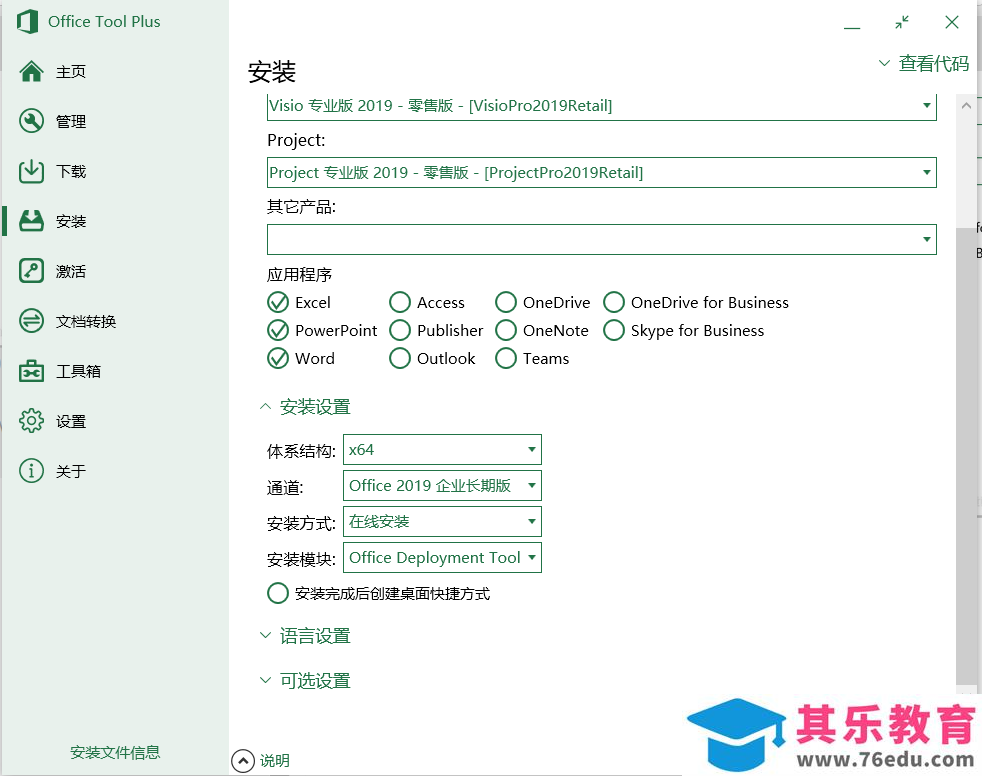This screenshot has height=776, width=982.
Task: Click the 关于 sidebar entry
Action: [x=71, y=471]
